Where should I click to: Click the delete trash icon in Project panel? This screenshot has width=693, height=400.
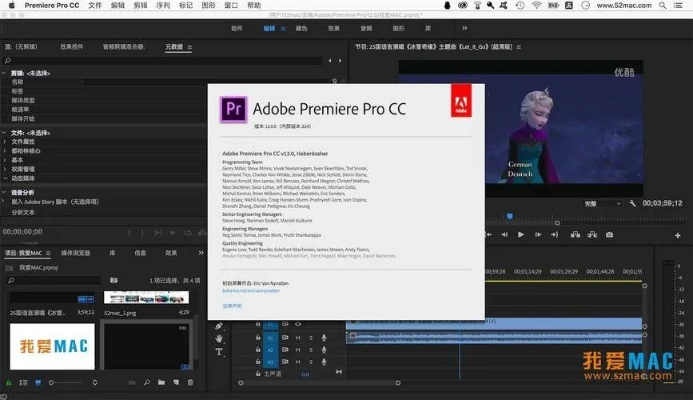191,383
